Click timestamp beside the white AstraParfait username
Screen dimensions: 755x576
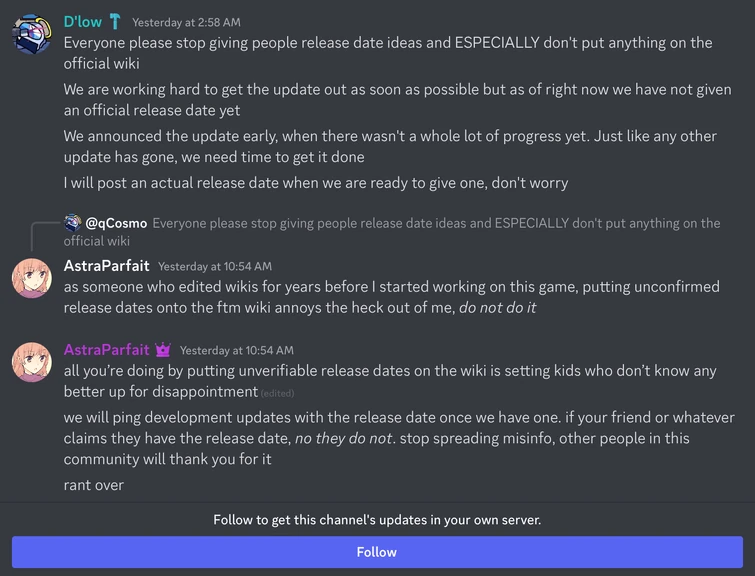214,267
